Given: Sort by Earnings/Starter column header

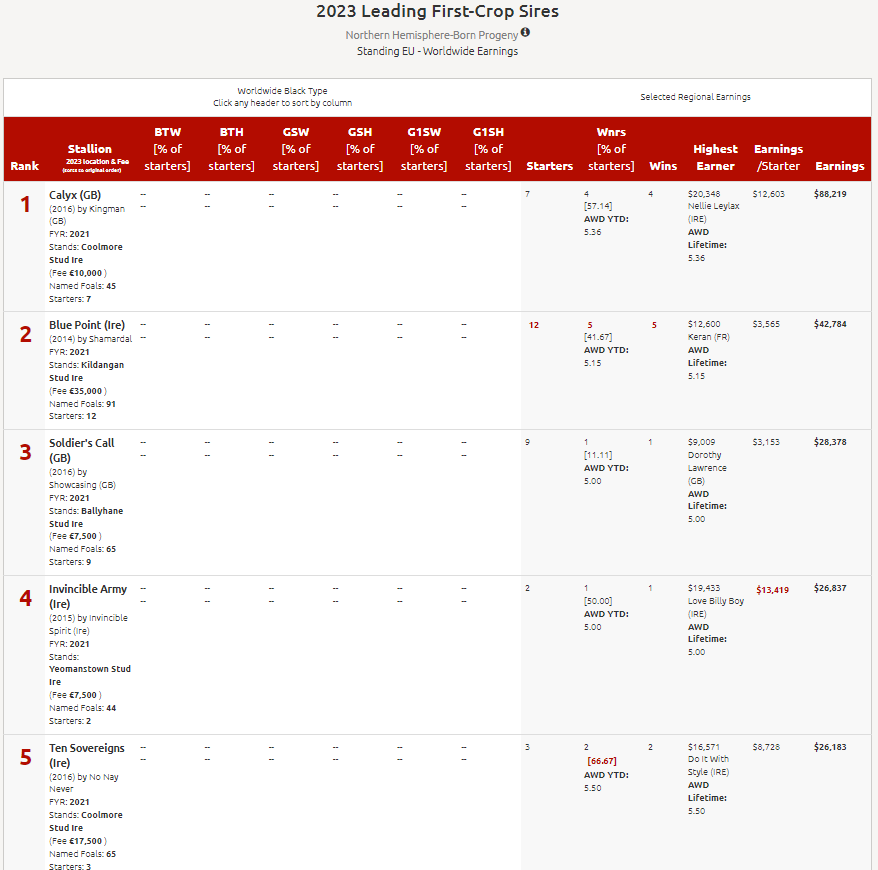Looking at the screenshot, I should pos(778,157).
